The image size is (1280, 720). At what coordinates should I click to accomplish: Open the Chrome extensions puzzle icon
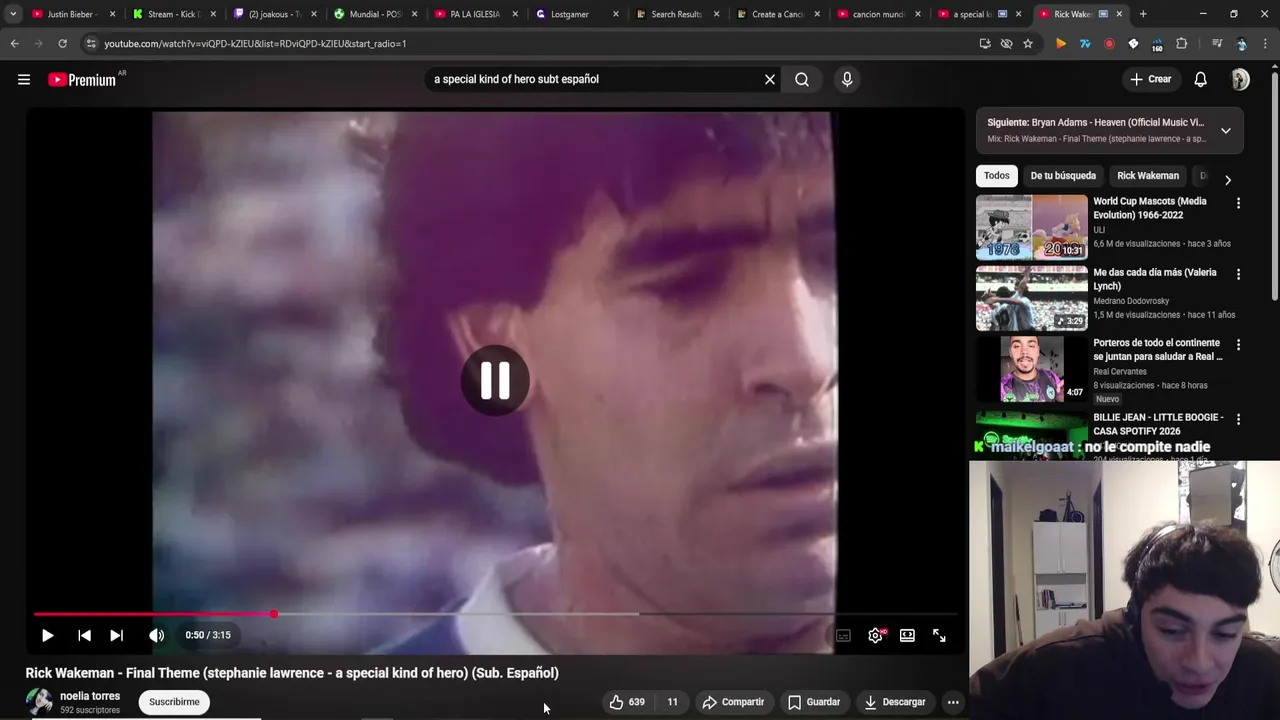pyautogui.click(x=1181, y=44)
